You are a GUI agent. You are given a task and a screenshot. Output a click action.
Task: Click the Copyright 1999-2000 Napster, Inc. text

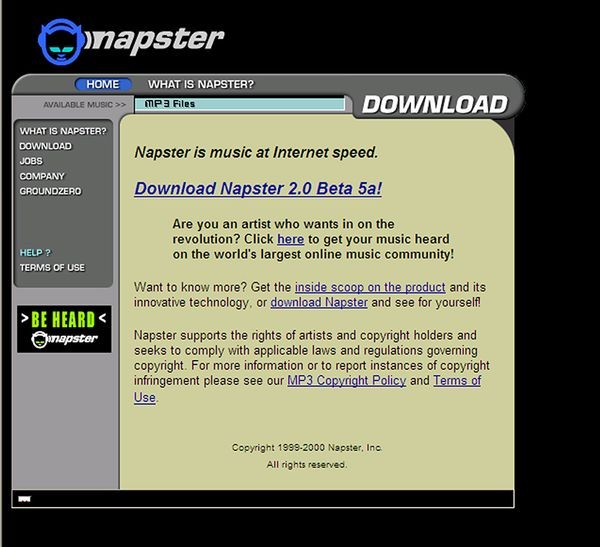(x=307, y=447)
